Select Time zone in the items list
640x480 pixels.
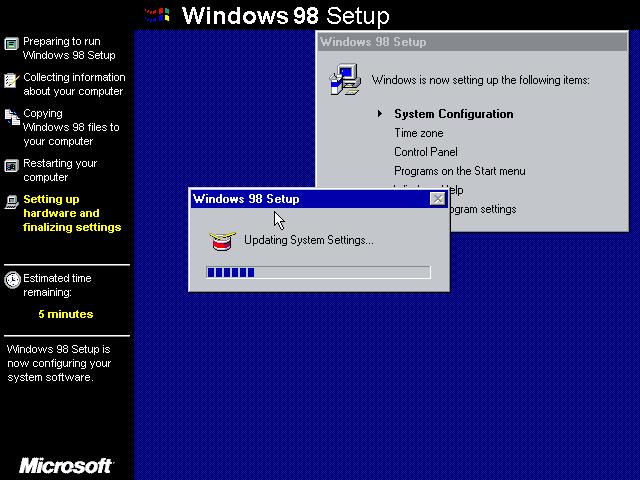[x=418, y=133]
